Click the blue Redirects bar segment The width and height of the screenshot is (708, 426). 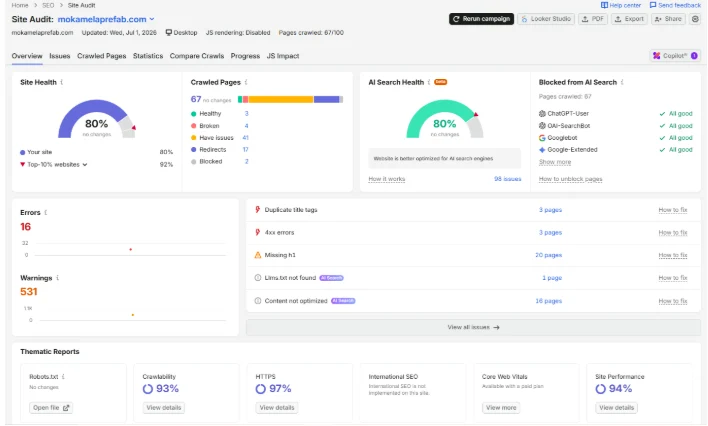pos(326,99)
